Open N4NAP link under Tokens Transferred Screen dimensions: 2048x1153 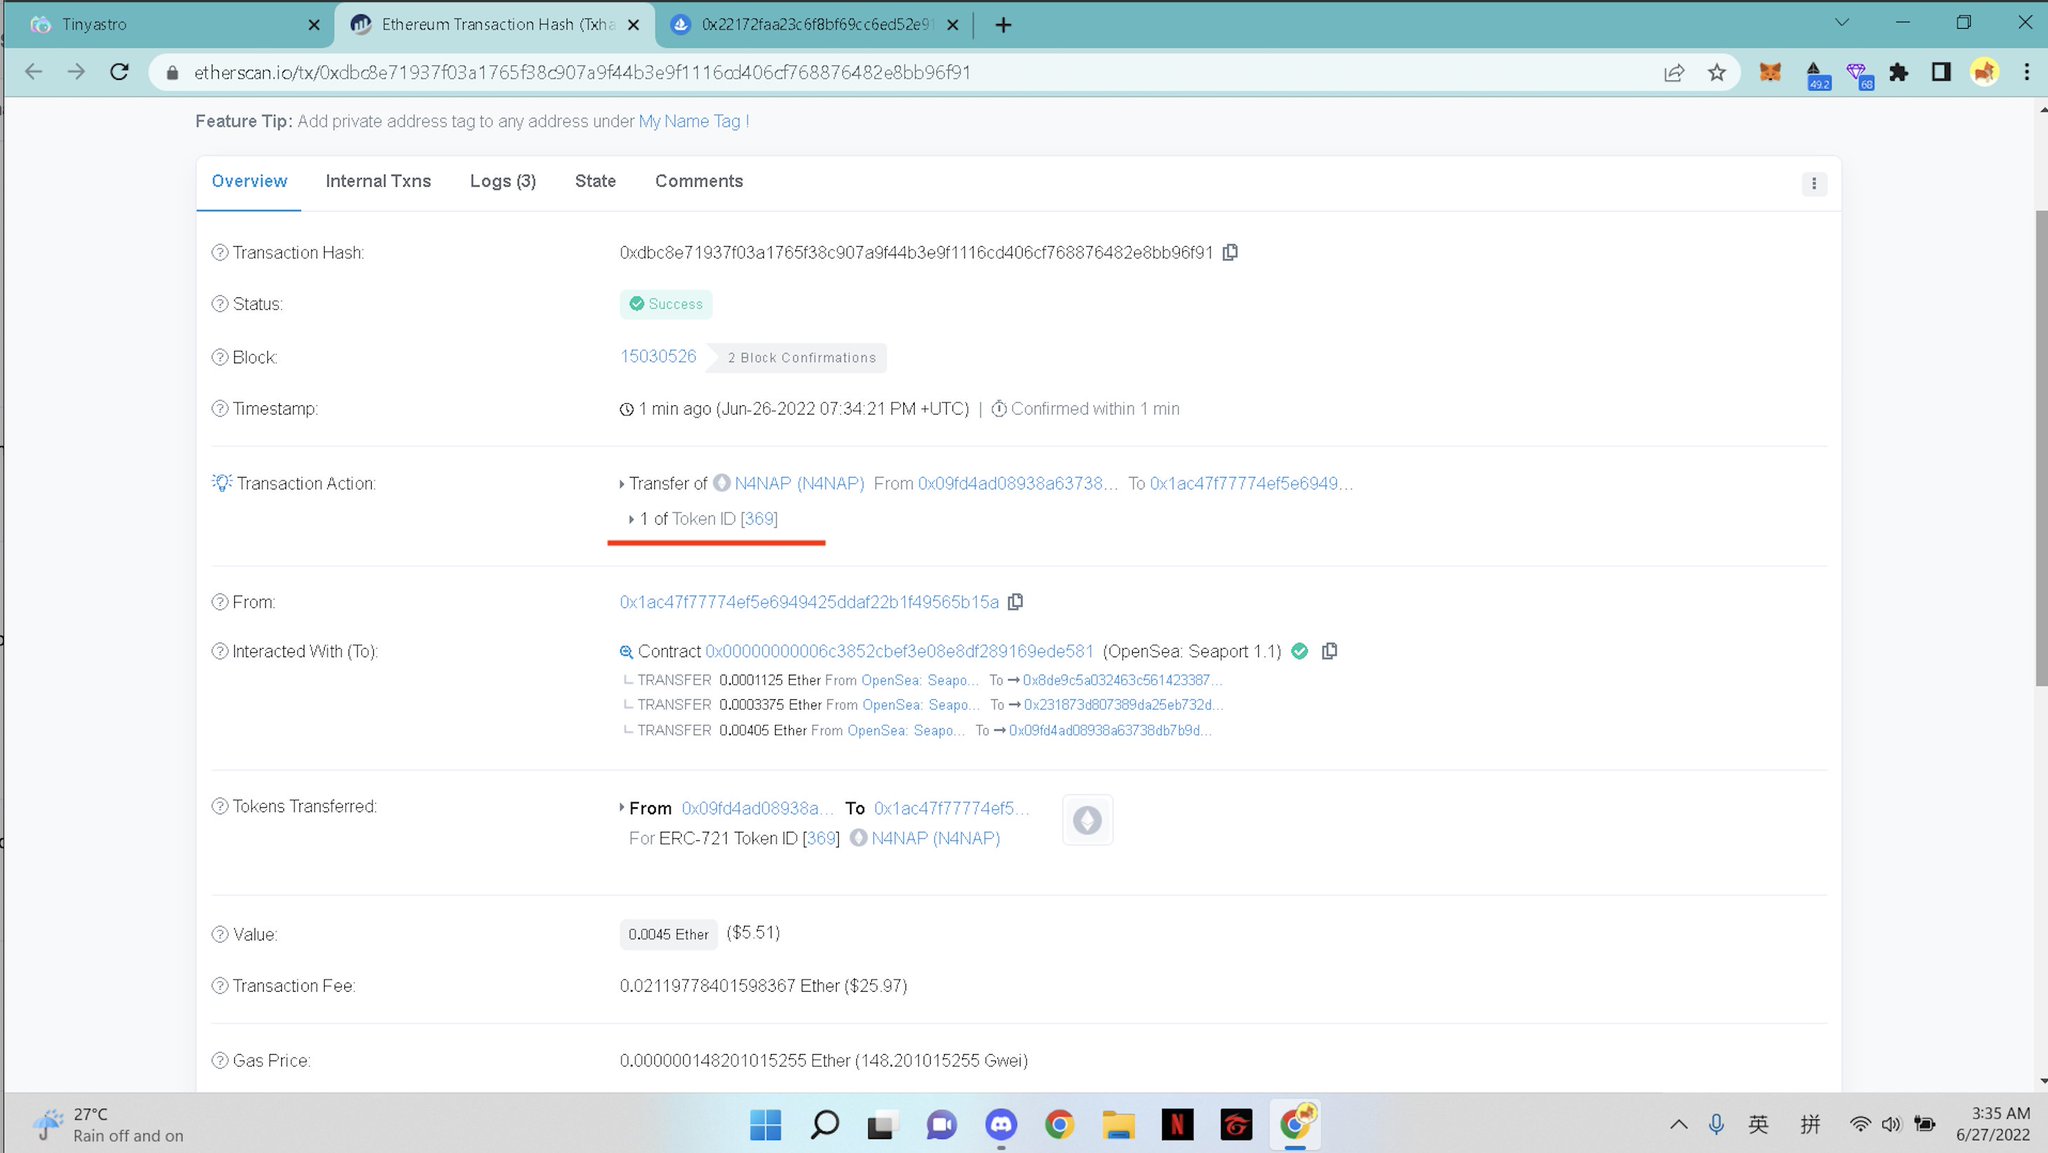coord(935,838)
